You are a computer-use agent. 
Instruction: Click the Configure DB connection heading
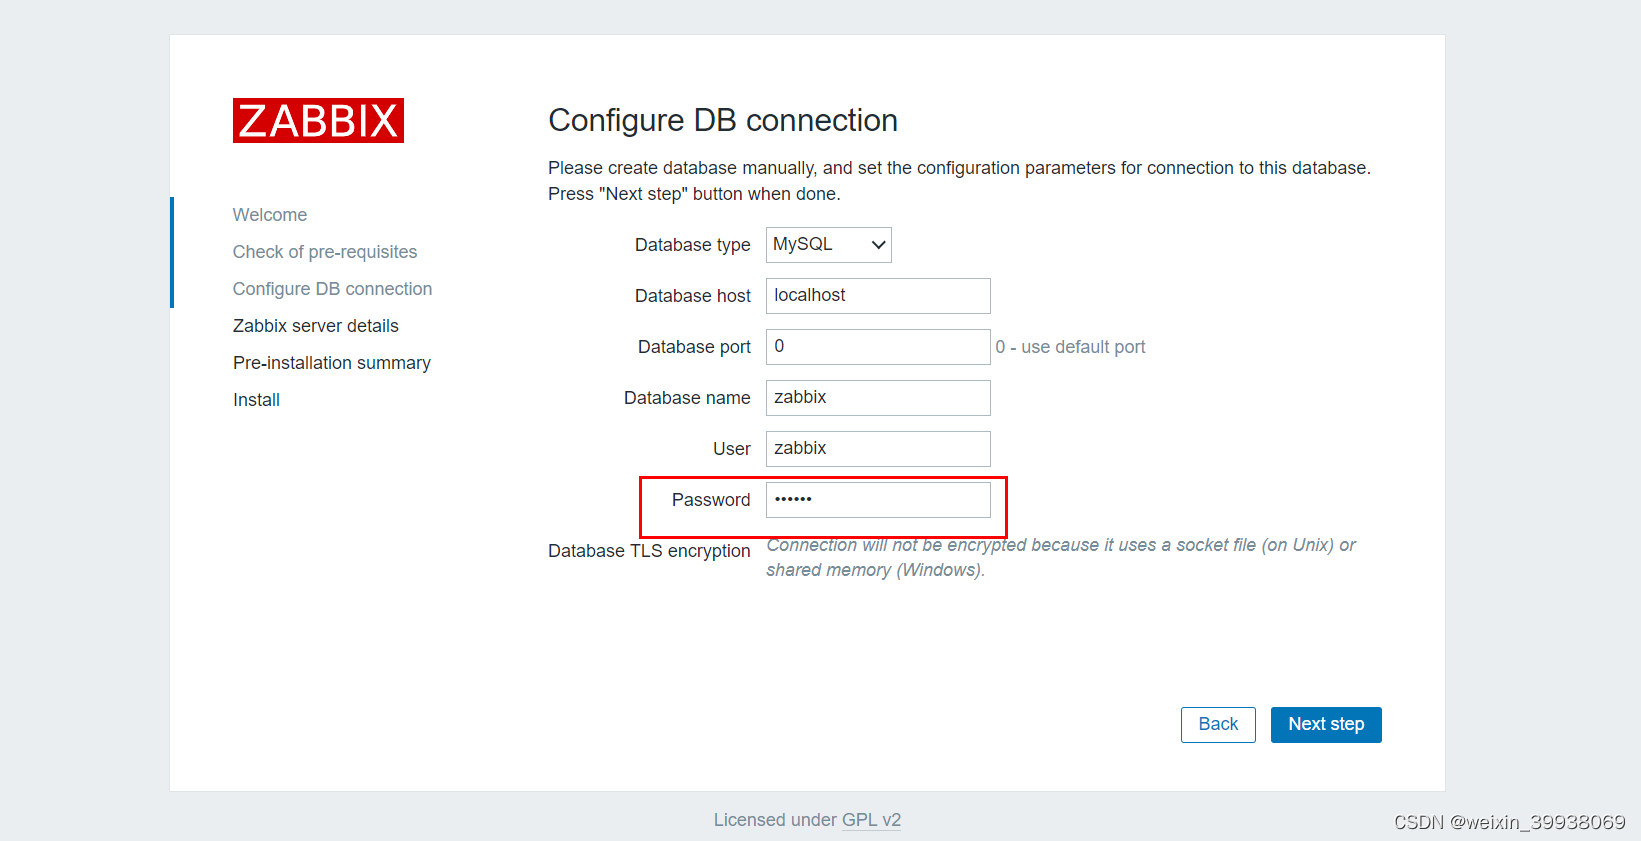[x=723, y=120]
